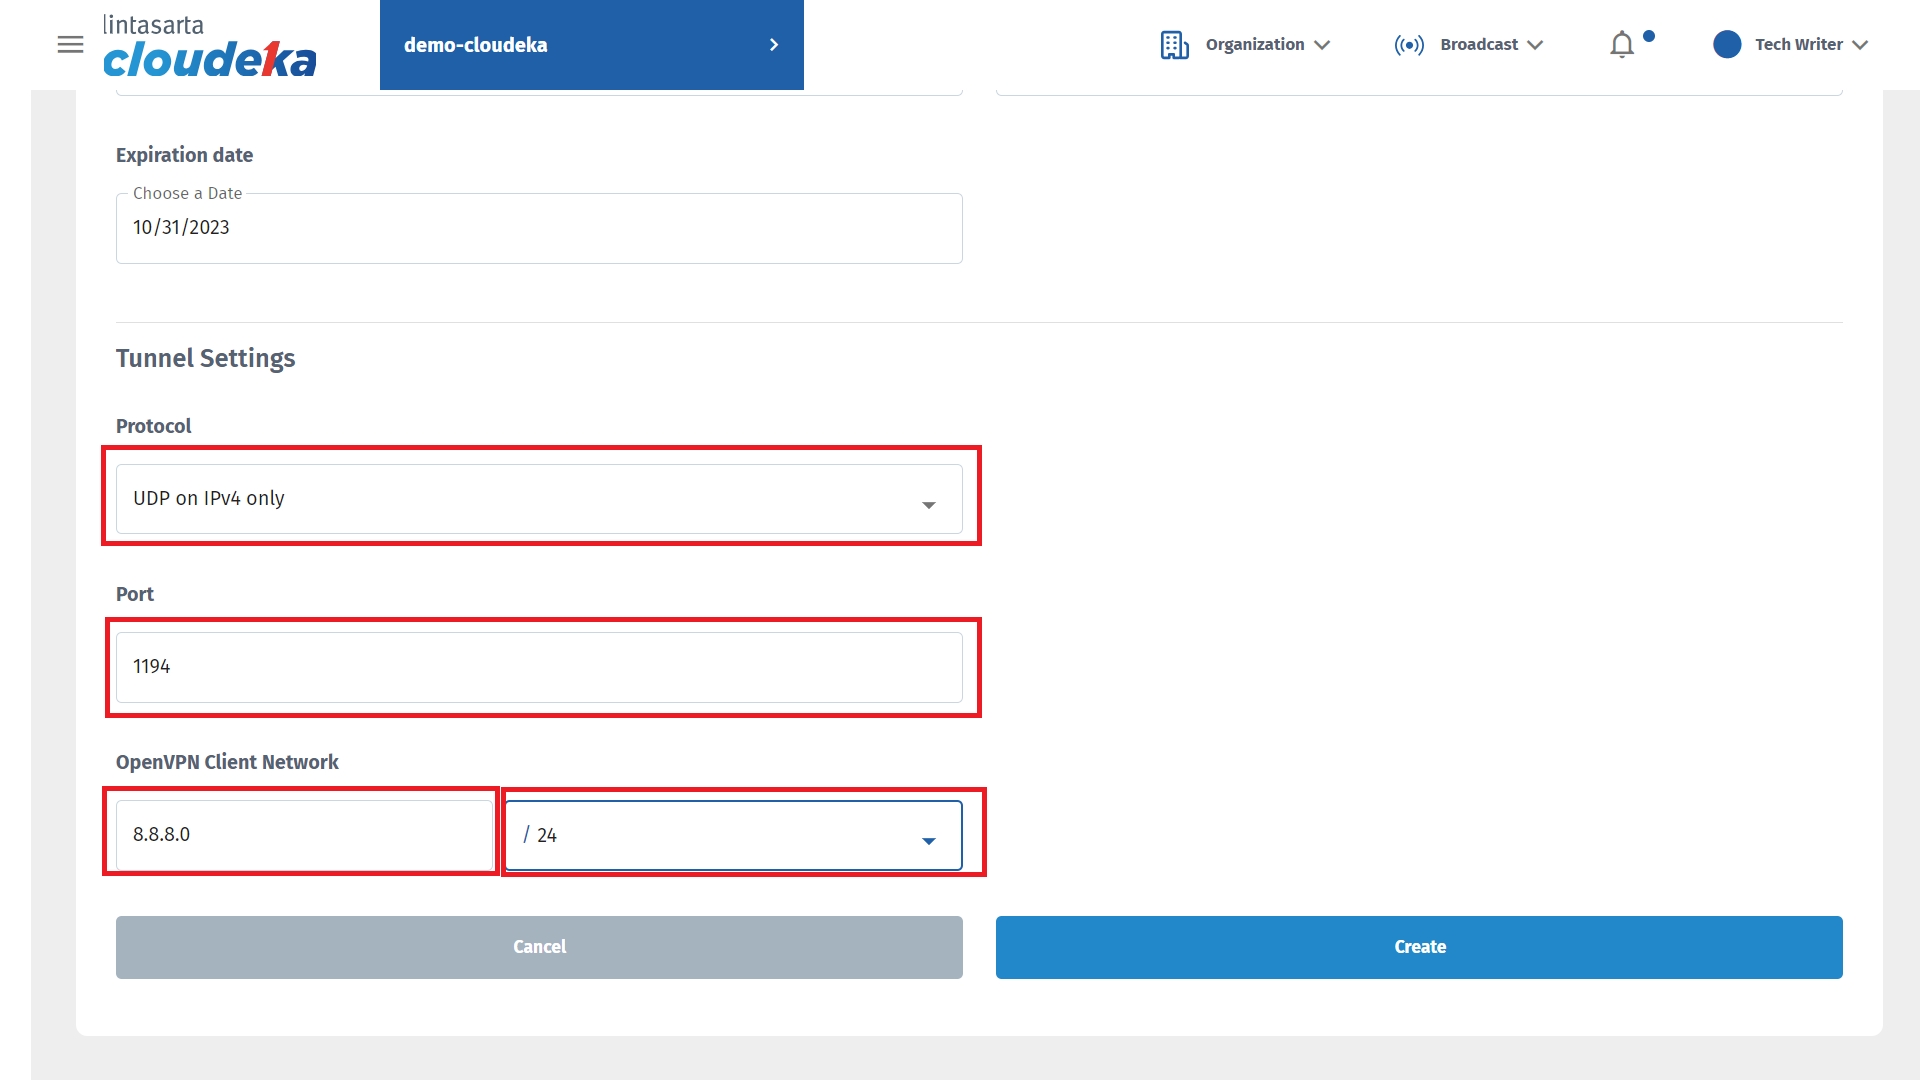Image resolution: width=1920 pixels, height=1080 pixels.
Task: Select the demo-cloudeka project tab
Action: 476,45
